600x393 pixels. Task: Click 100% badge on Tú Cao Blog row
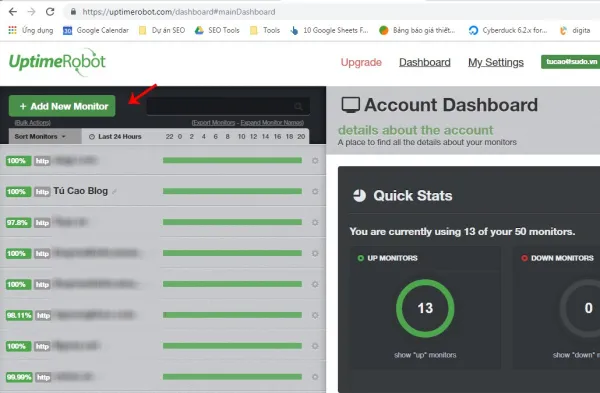[18, 192]
